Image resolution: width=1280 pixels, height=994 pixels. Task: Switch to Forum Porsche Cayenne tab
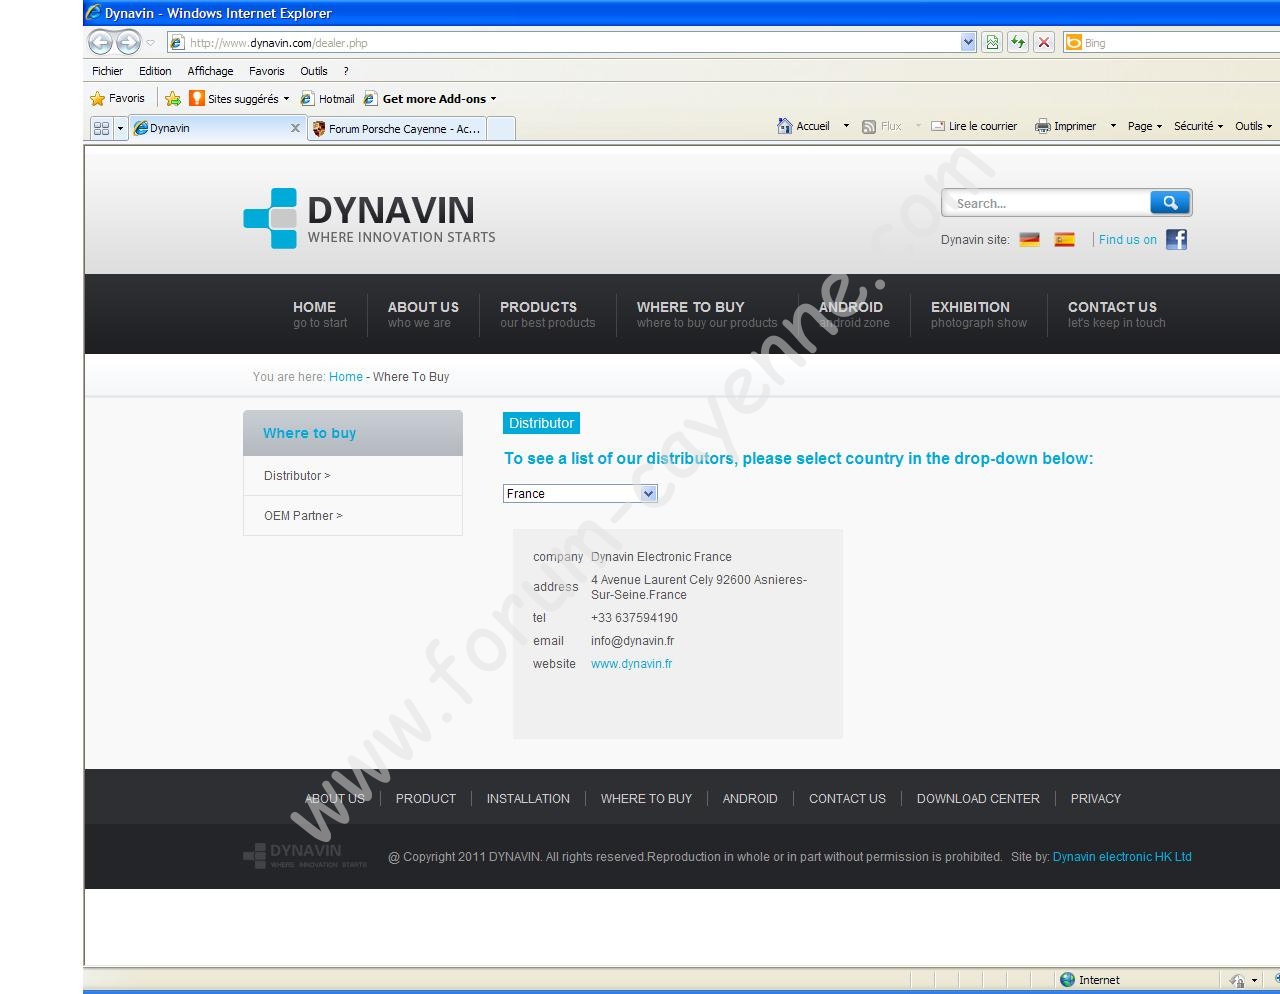coord(397,128)
